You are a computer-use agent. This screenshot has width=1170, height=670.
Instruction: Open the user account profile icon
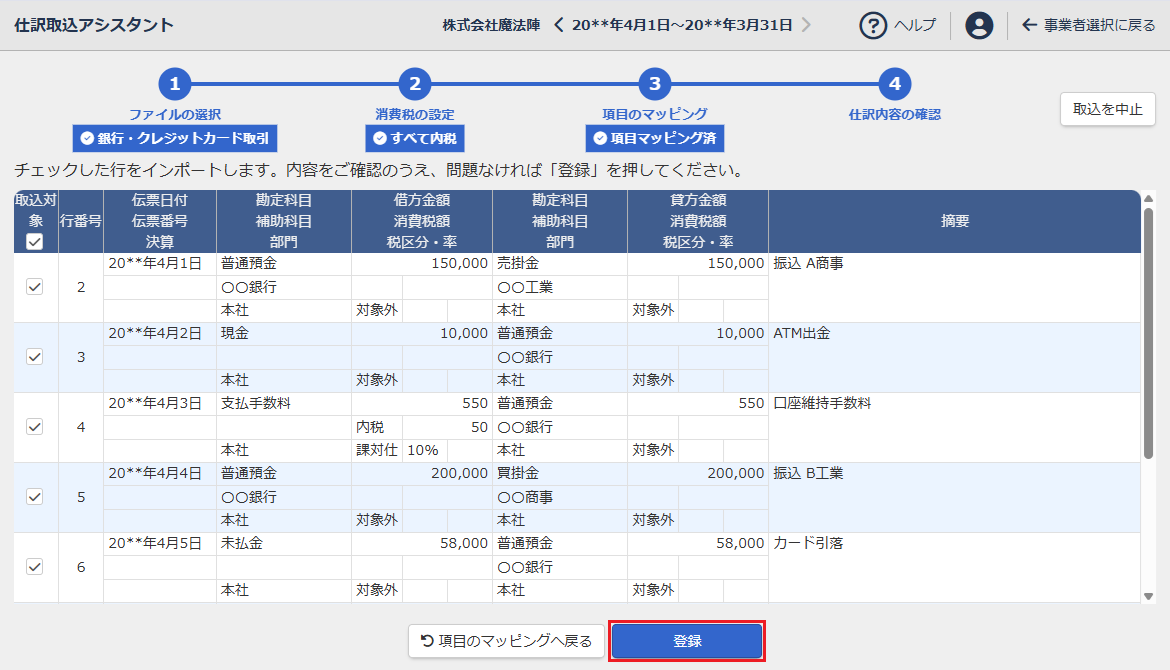coord(979,25)
